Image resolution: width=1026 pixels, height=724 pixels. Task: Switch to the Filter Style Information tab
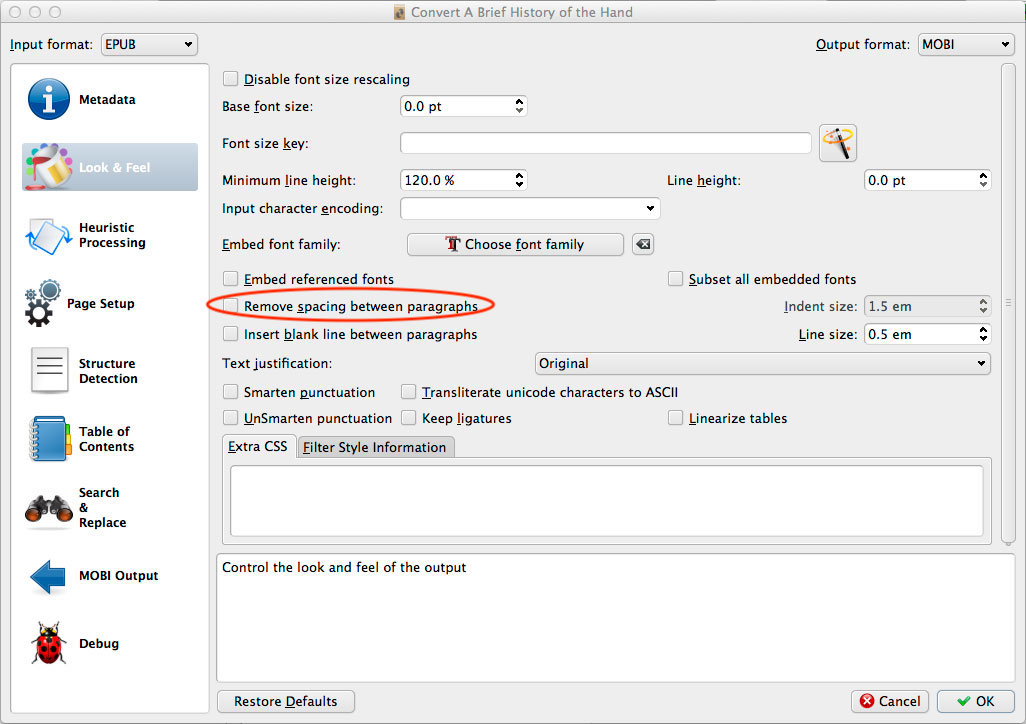point(375,447)
